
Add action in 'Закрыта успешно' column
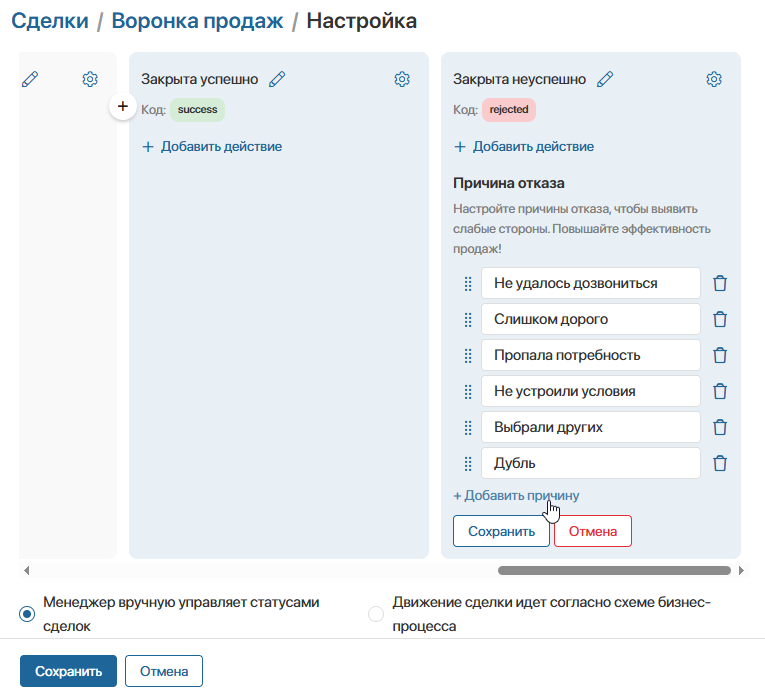(212, 146)
